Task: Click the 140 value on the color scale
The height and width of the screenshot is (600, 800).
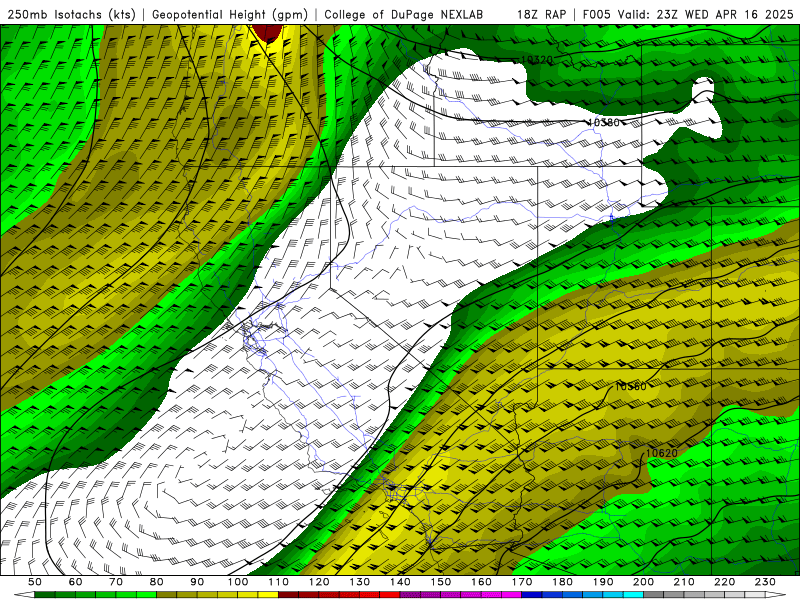Action: 401,582
